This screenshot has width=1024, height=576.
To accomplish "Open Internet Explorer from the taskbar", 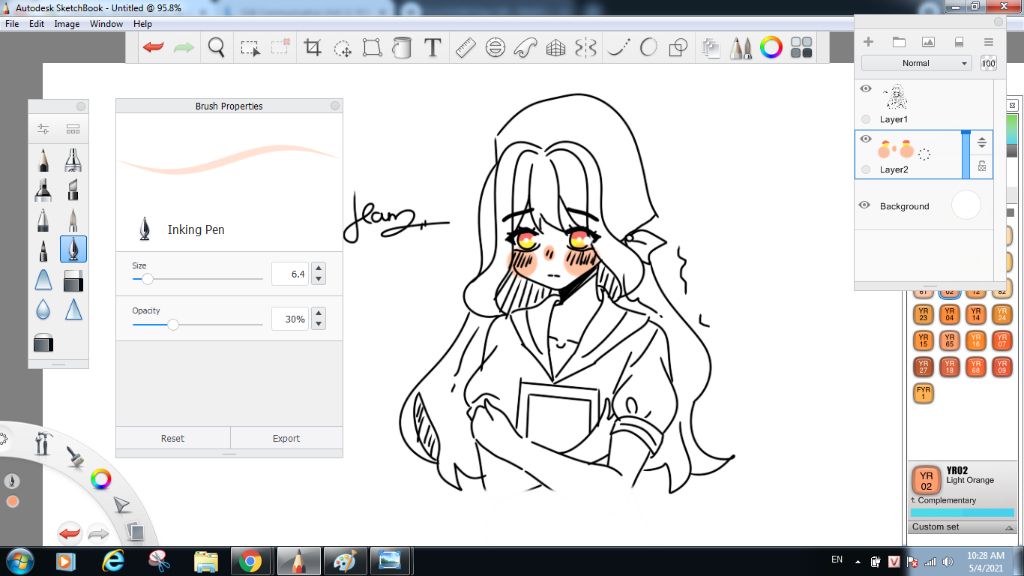I will click(x=113, y=561).
